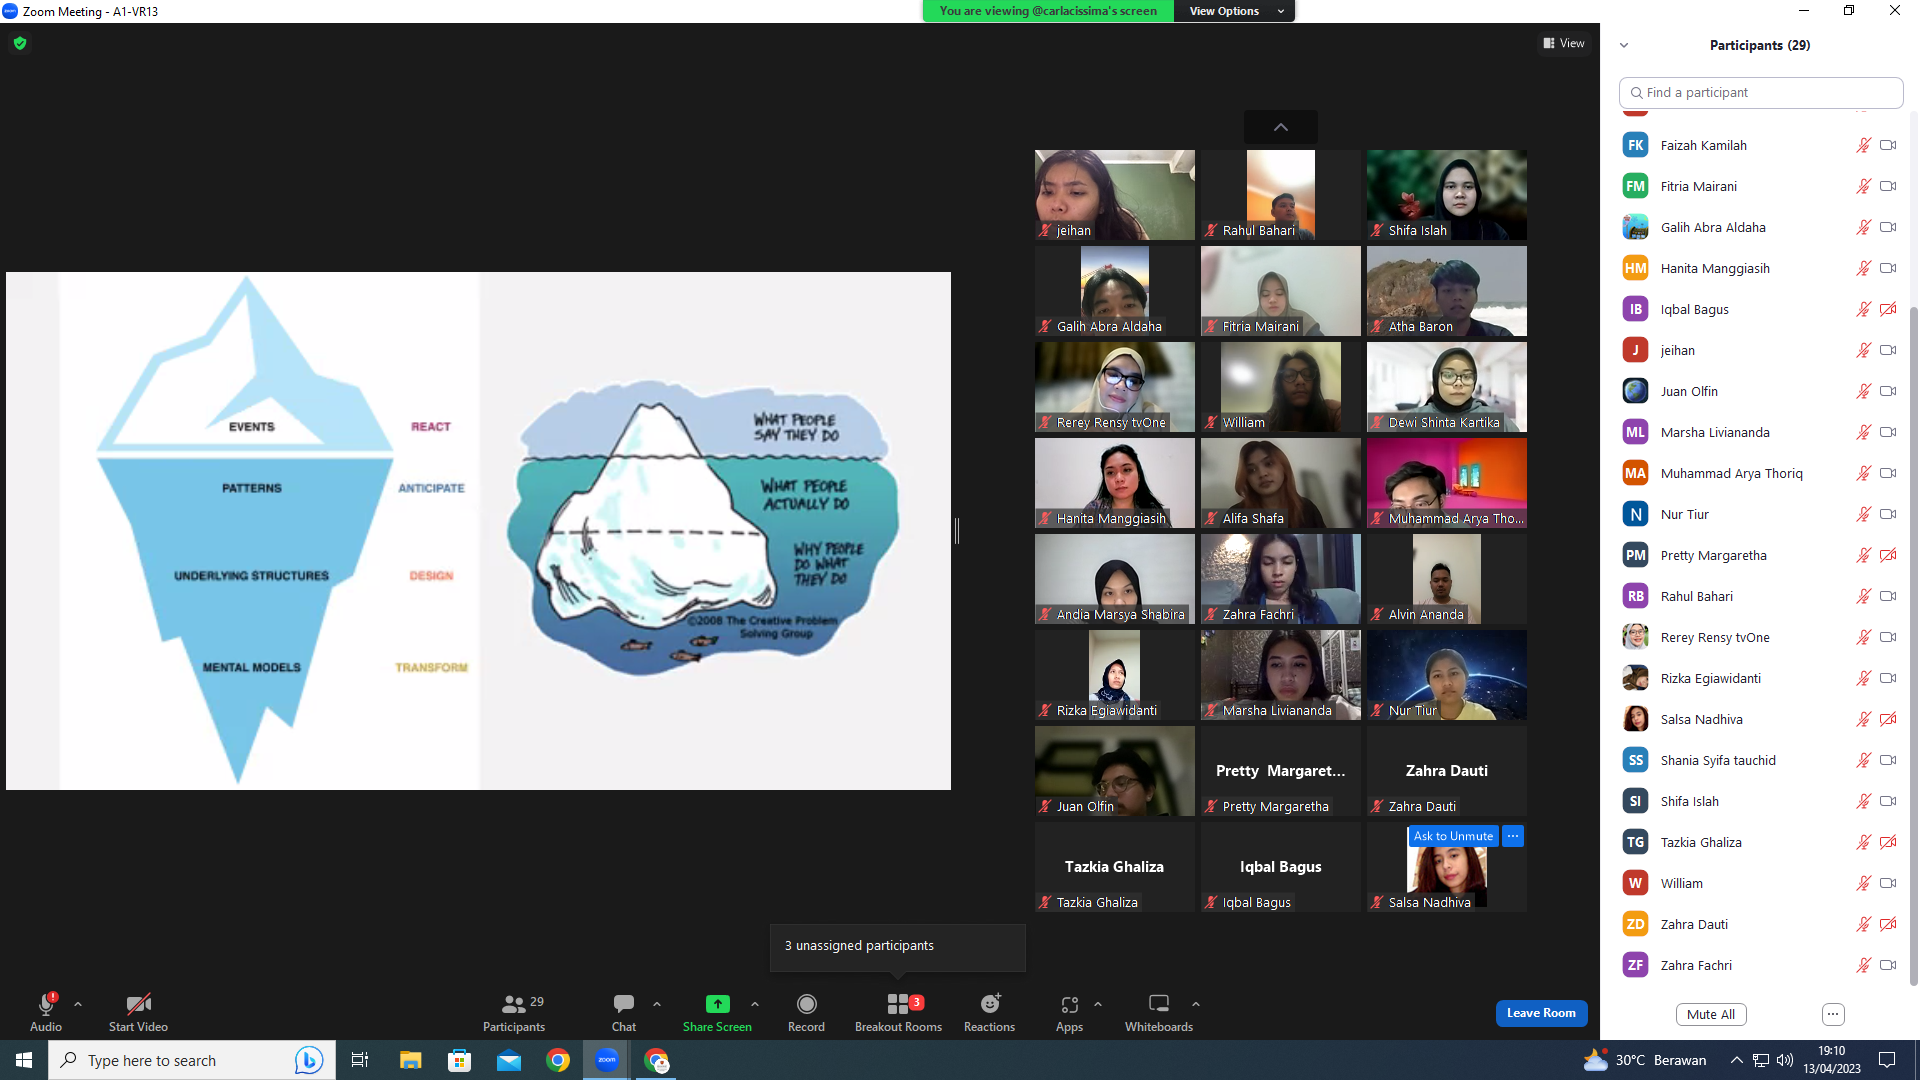Click Leave Room
The width and height of the screenshot is (1920, 1080).
[1541, 1013]
